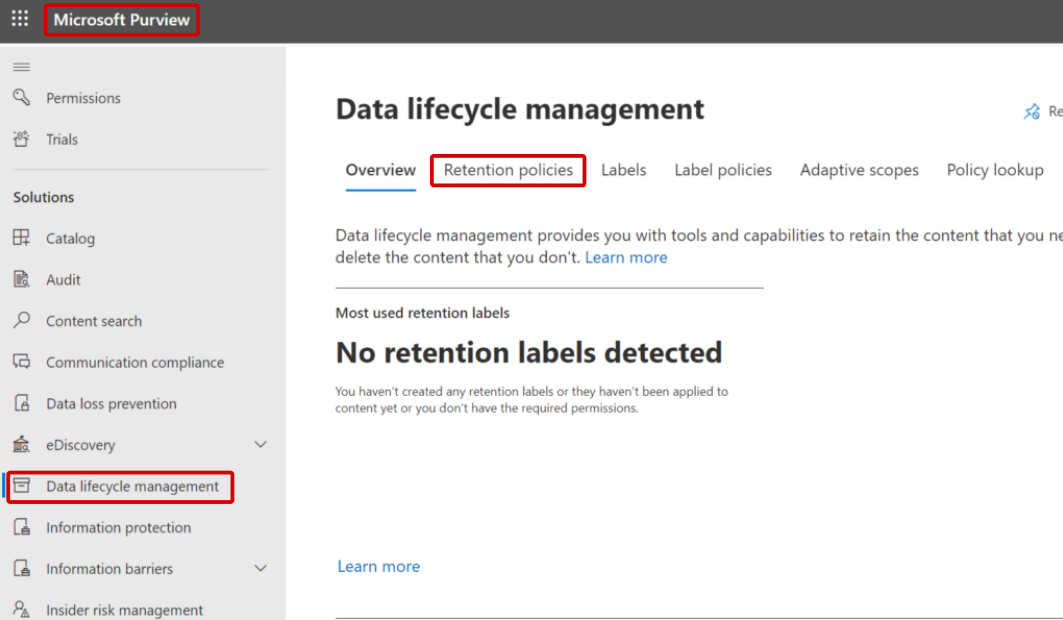The image size is (1063, 620).
Task: Click the Data loss prevention icon
Action: [x=21, y=404]
